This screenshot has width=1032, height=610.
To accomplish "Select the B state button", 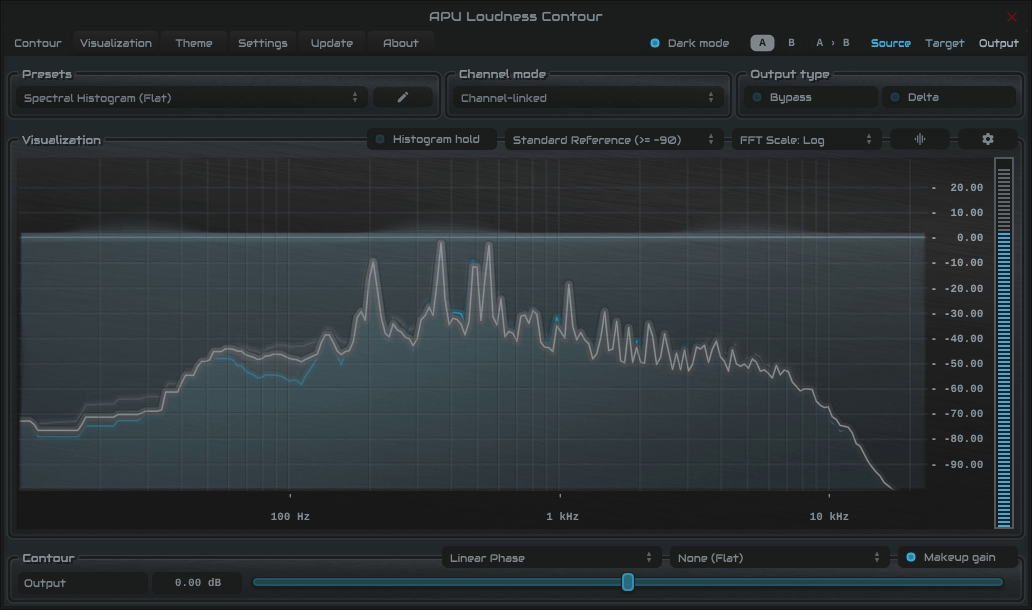I will click(x=791, y=43).
